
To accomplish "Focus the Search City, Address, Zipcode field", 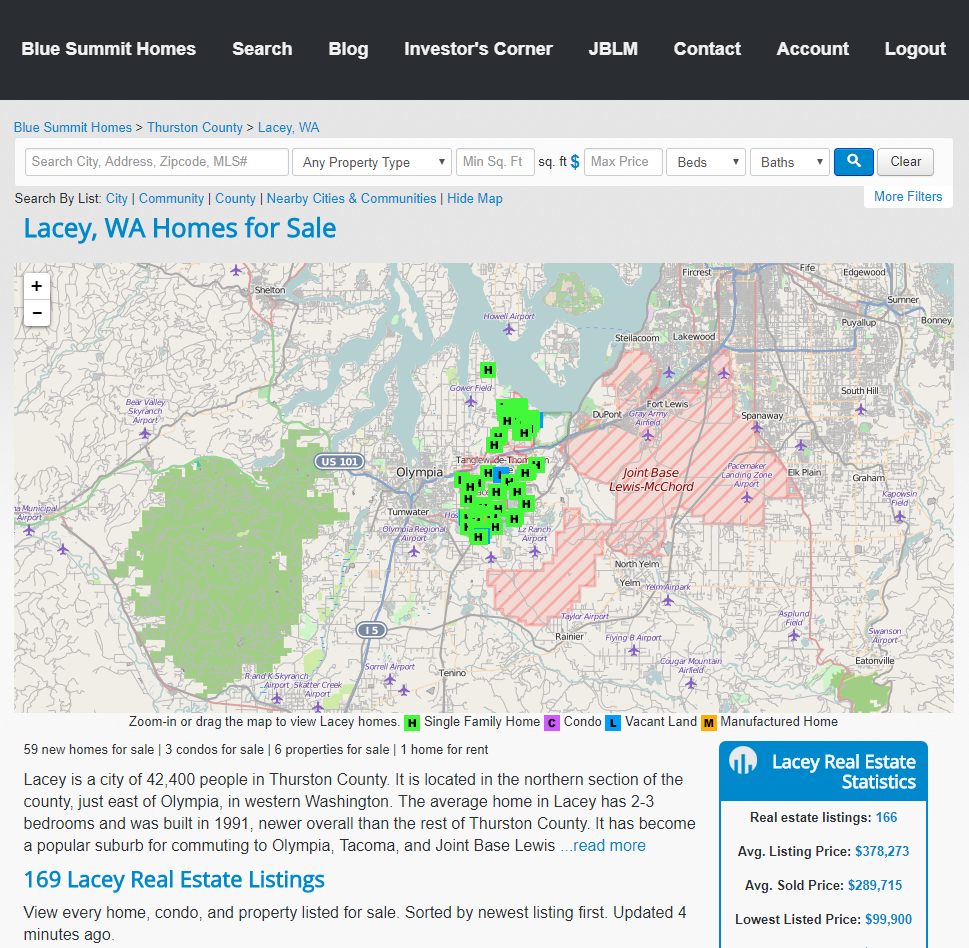I will click(x=157, y=162).
